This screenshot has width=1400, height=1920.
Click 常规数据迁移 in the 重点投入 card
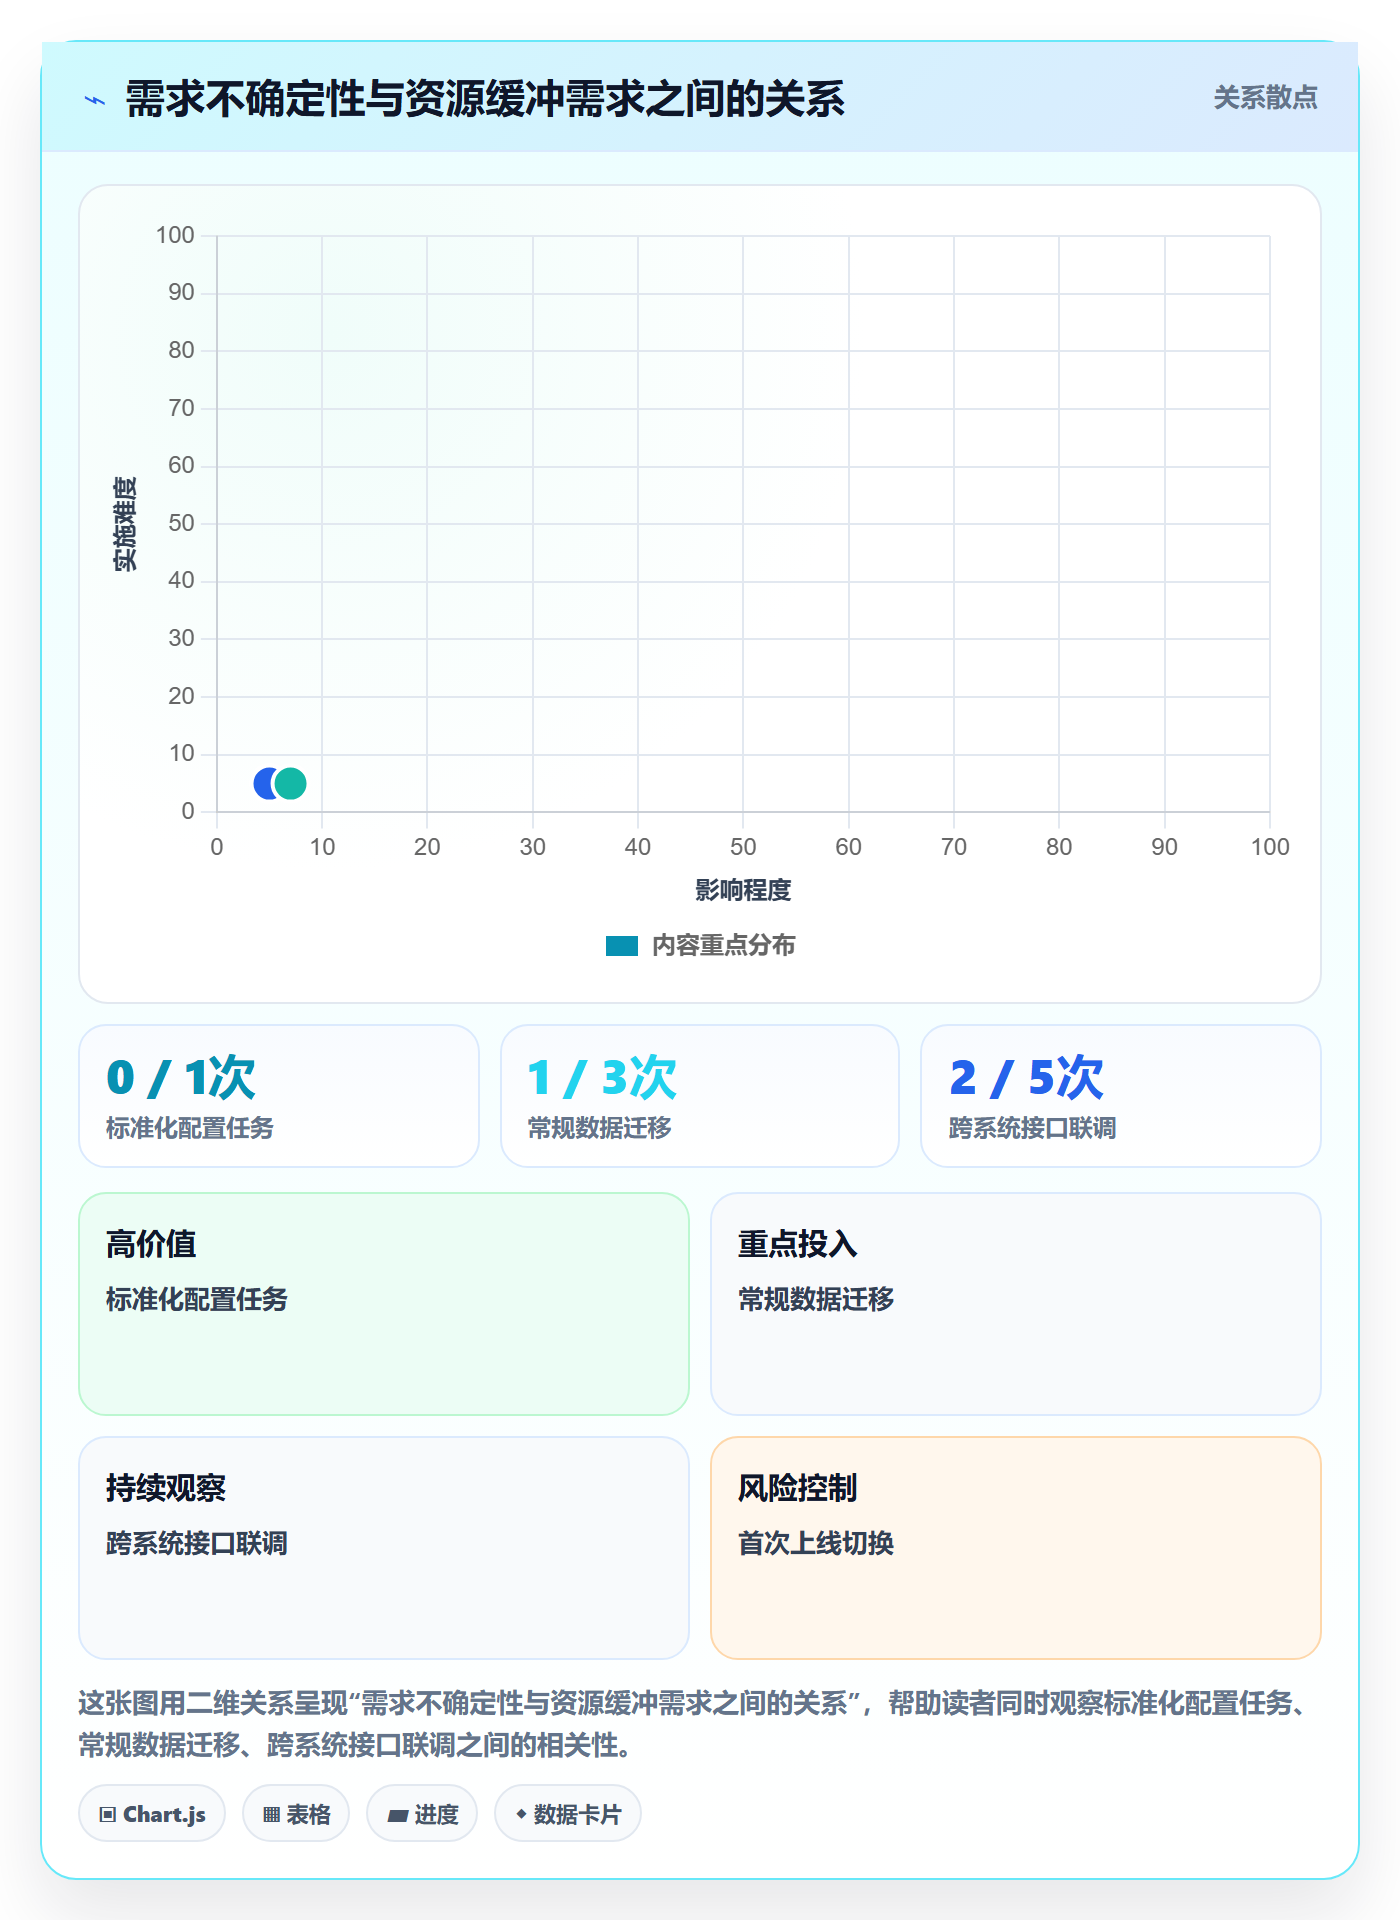816,1299
